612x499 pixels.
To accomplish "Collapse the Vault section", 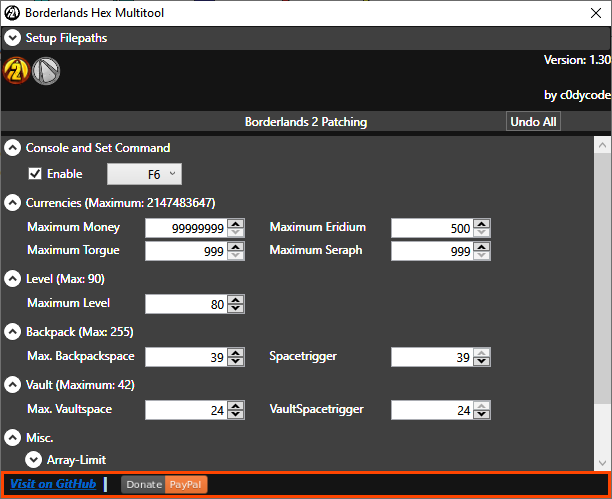I will (12, 385).
